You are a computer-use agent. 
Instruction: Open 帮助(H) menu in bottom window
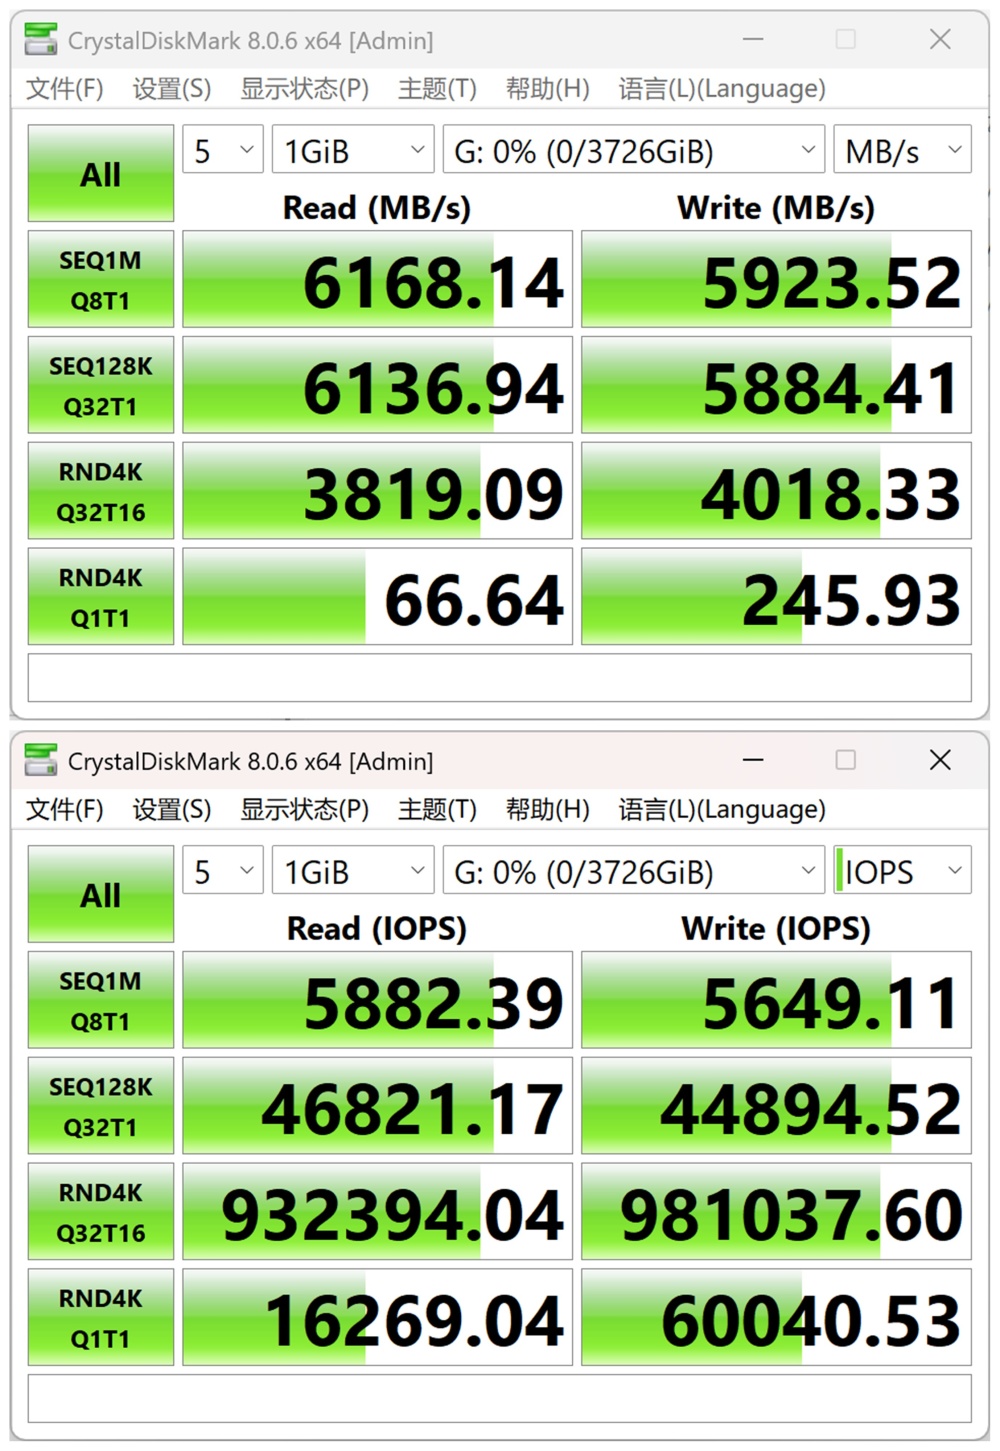547,809
